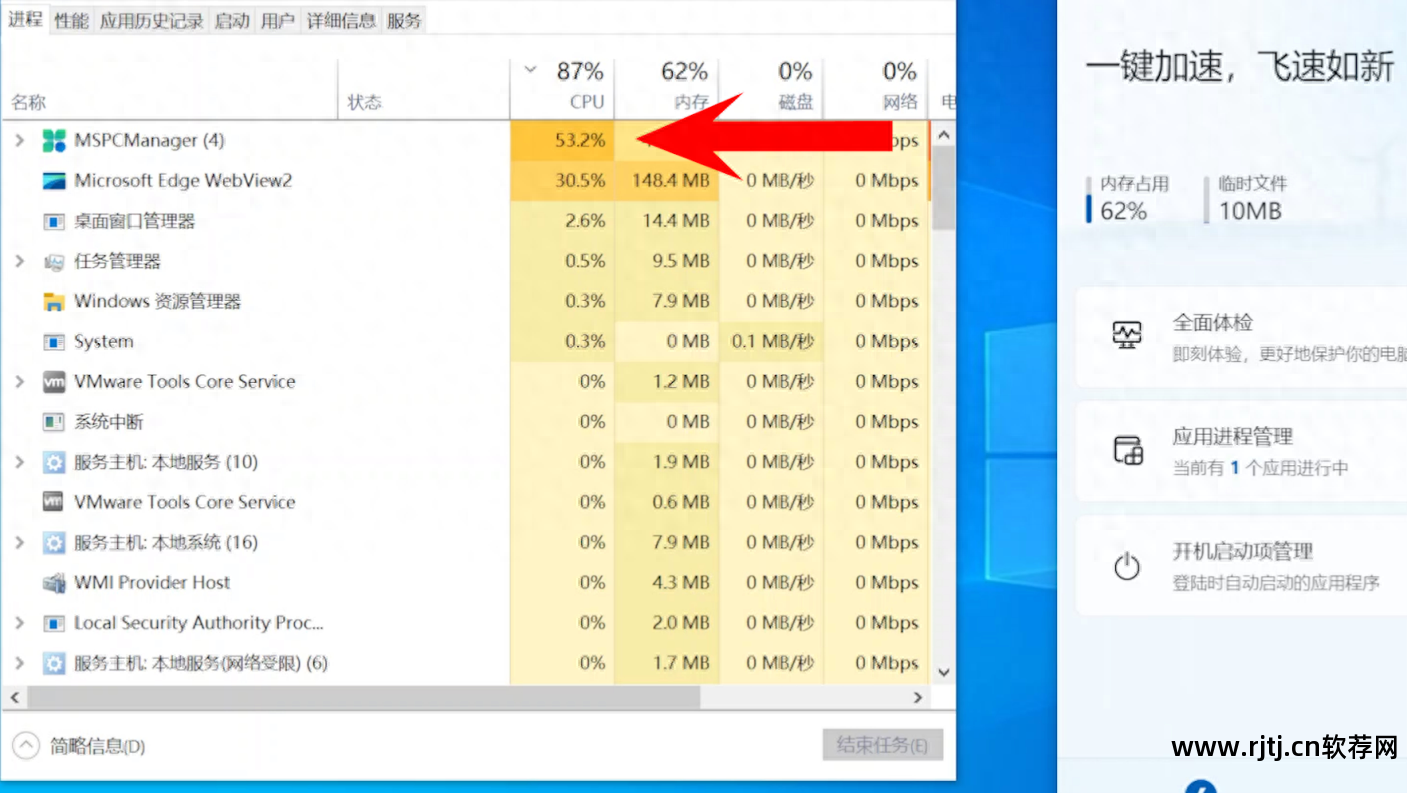Open the 启动 tab

click(232, 20)
